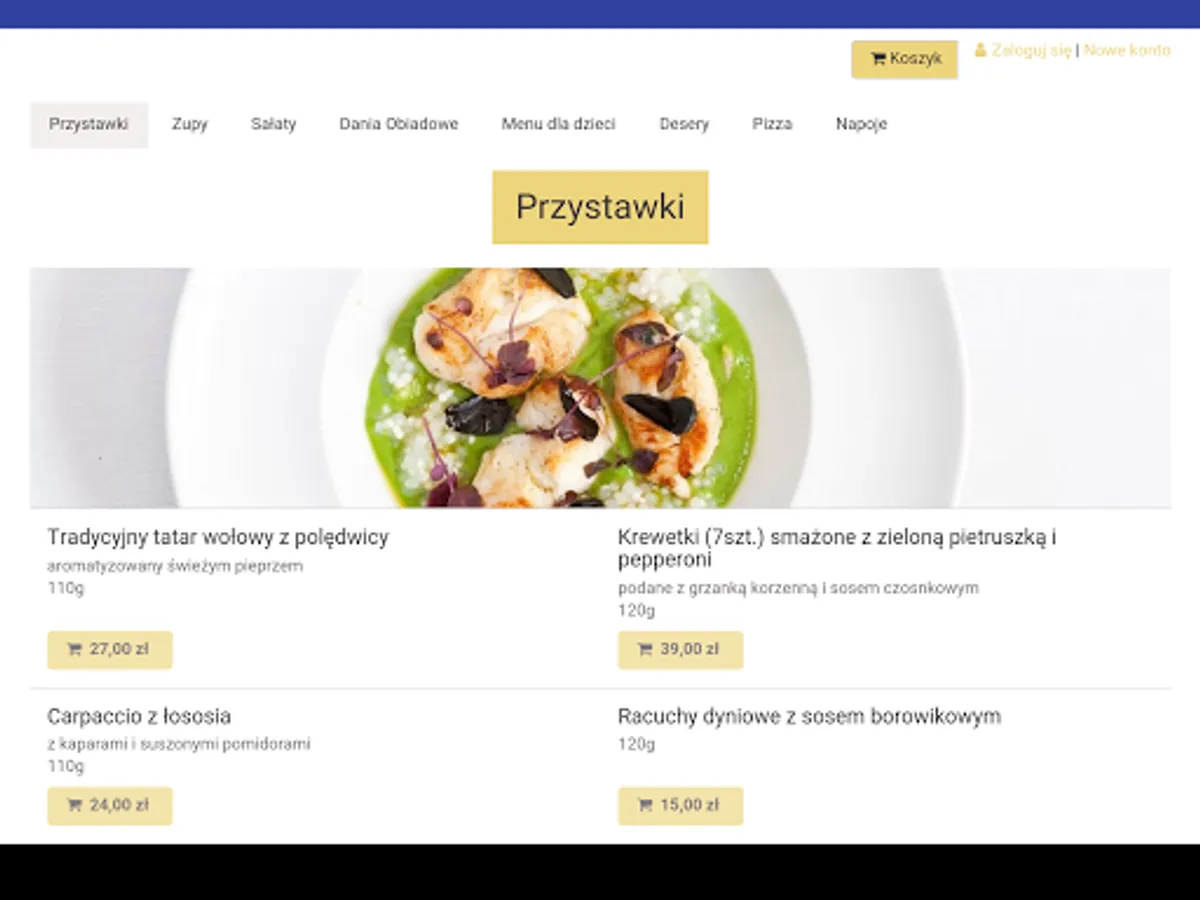Open the Koszyk cart button
Viewport: 1200px width, 900px height.
point(904,59)
